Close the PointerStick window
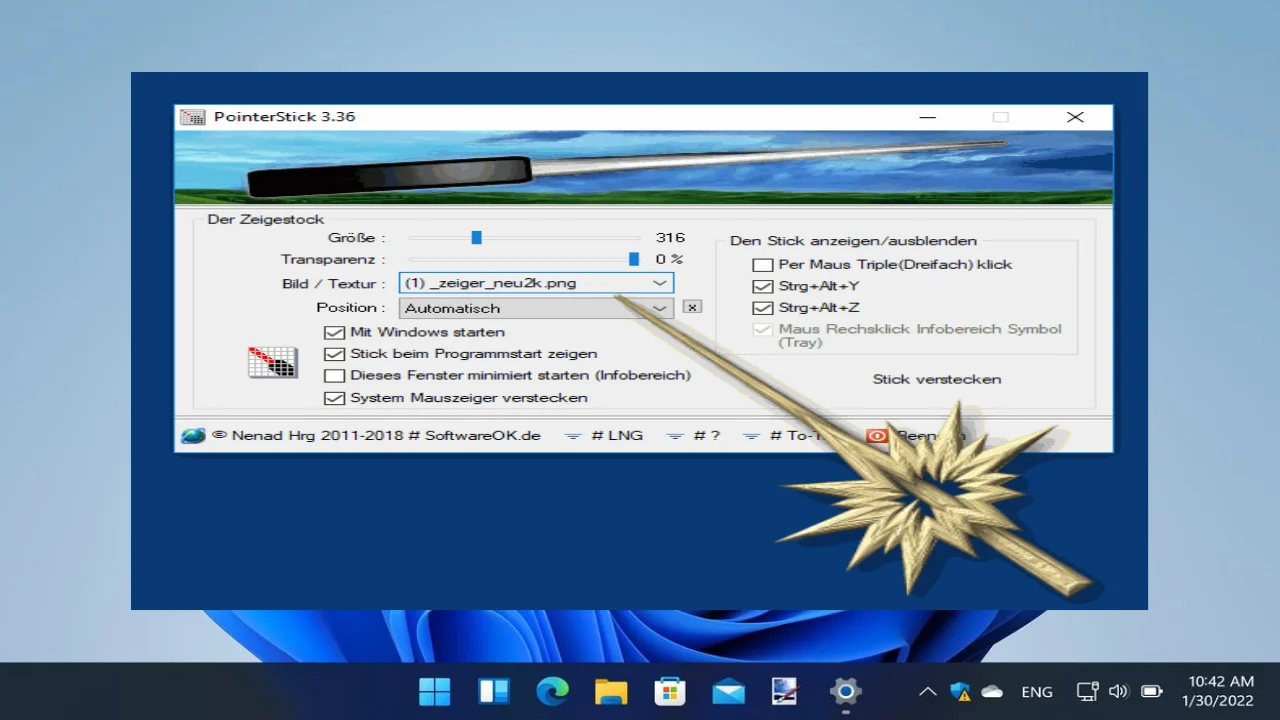Screen dimensions: 1280x720 (1075, 117)
